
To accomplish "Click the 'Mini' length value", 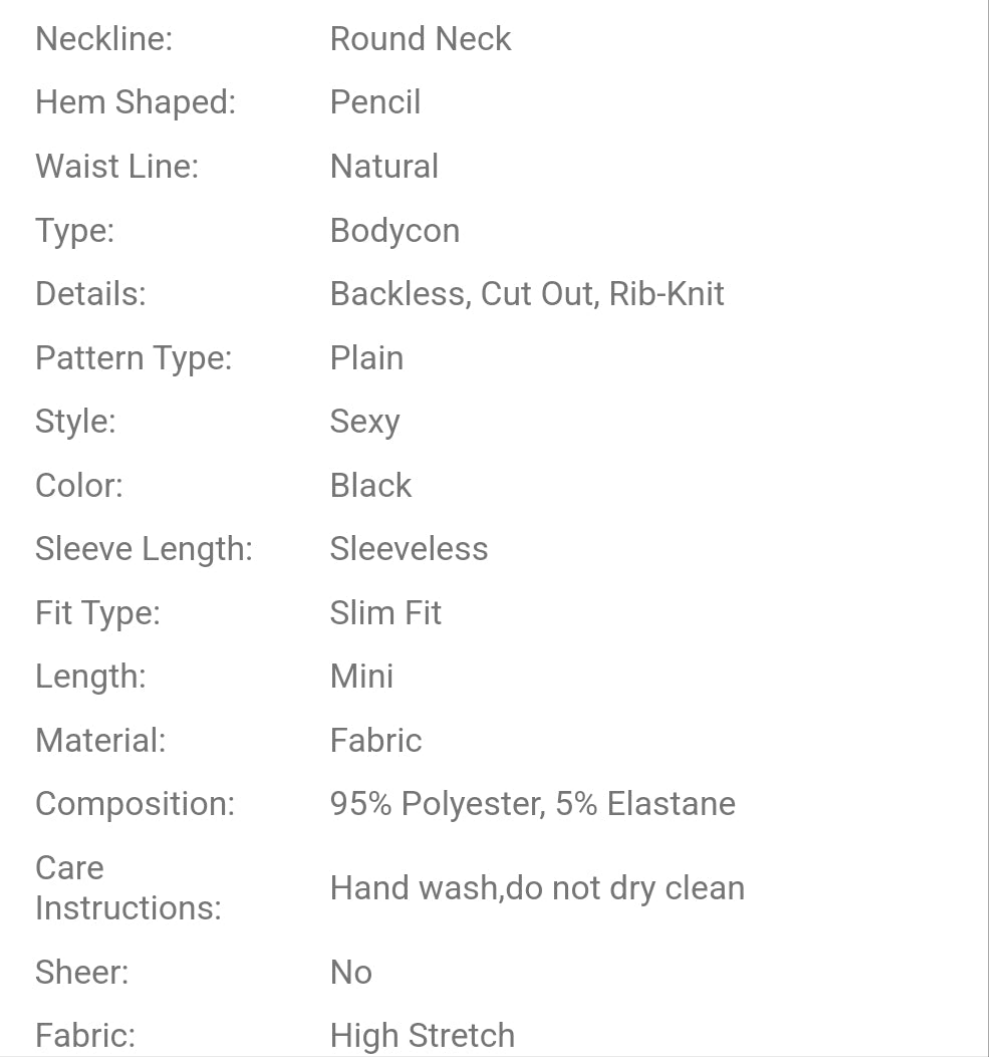I will pos(362,677).
